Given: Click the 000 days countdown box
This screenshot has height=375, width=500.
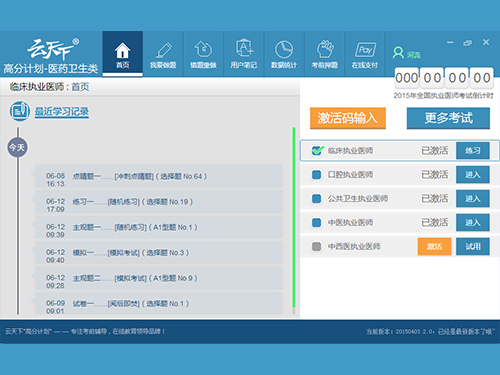Looking at the screenshot, I should [x=407, y=78].
